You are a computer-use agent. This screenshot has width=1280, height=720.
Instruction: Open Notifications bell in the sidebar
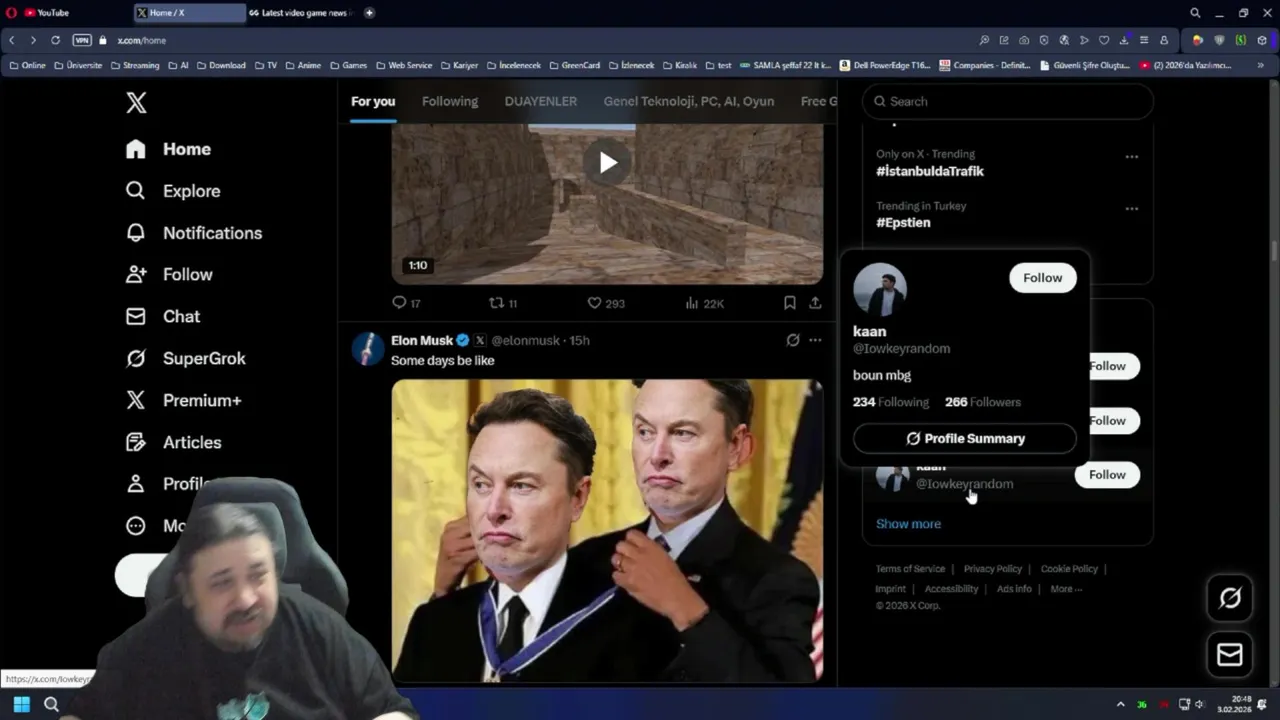(193, 233)
